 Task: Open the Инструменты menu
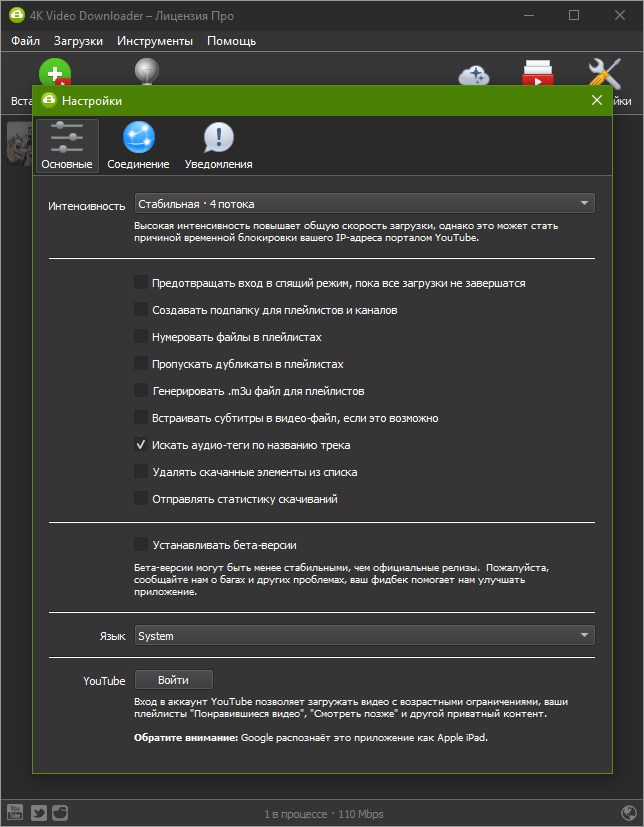(155, 41)
